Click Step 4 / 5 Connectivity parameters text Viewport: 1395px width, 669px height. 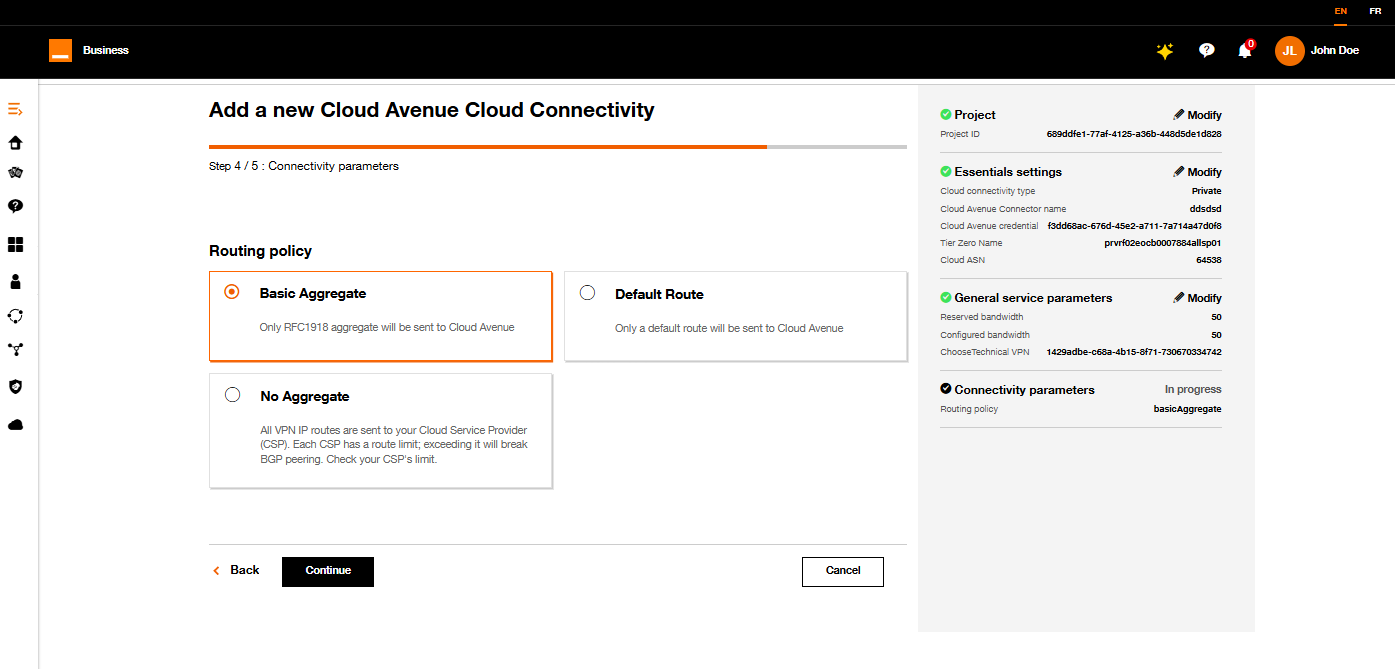pos(304,166)
